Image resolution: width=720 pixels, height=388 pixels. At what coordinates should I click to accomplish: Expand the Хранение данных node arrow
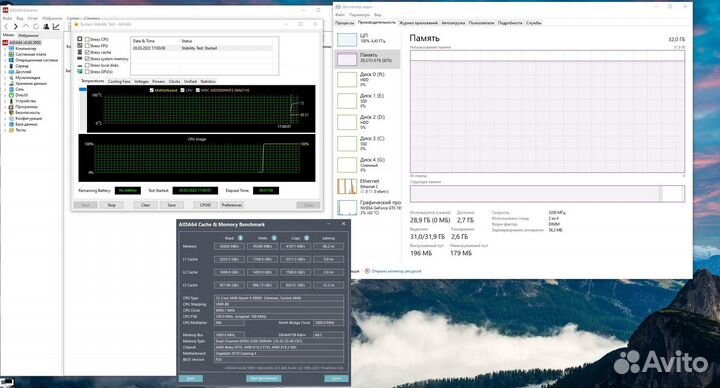click(x=5, y=84)
